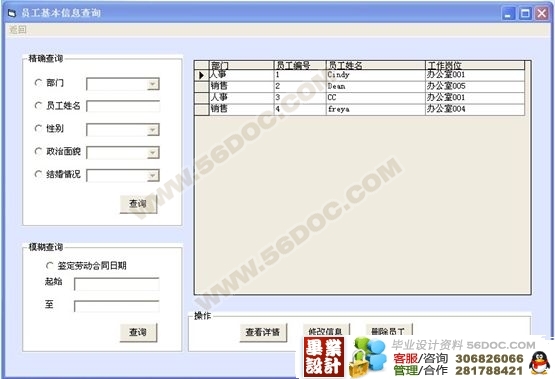Click 销售 department cell in Dean's row

[241, 87]
